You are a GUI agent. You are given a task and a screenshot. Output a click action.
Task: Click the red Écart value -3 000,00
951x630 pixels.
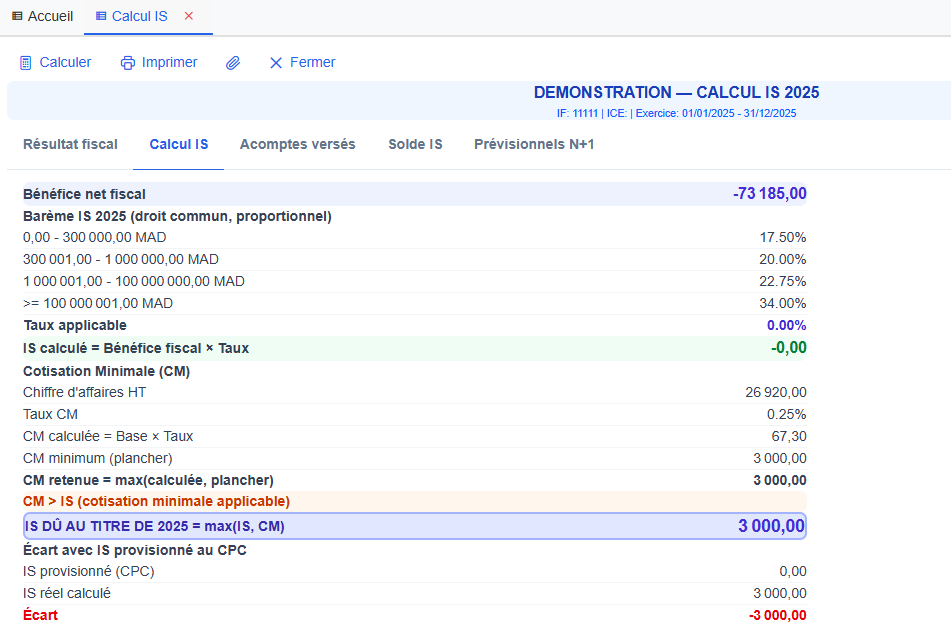coord(777,615)
